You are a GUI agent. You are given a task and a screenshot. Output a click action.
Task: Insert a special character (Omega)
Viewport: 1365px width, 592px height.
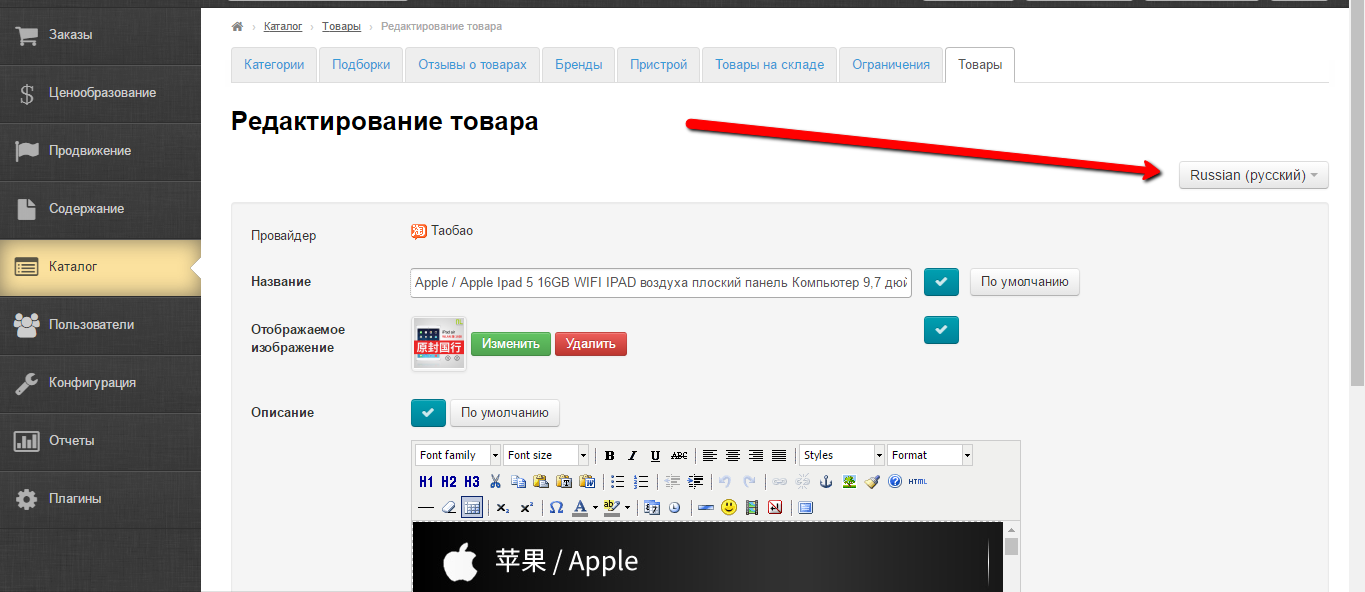click(557, 507)
